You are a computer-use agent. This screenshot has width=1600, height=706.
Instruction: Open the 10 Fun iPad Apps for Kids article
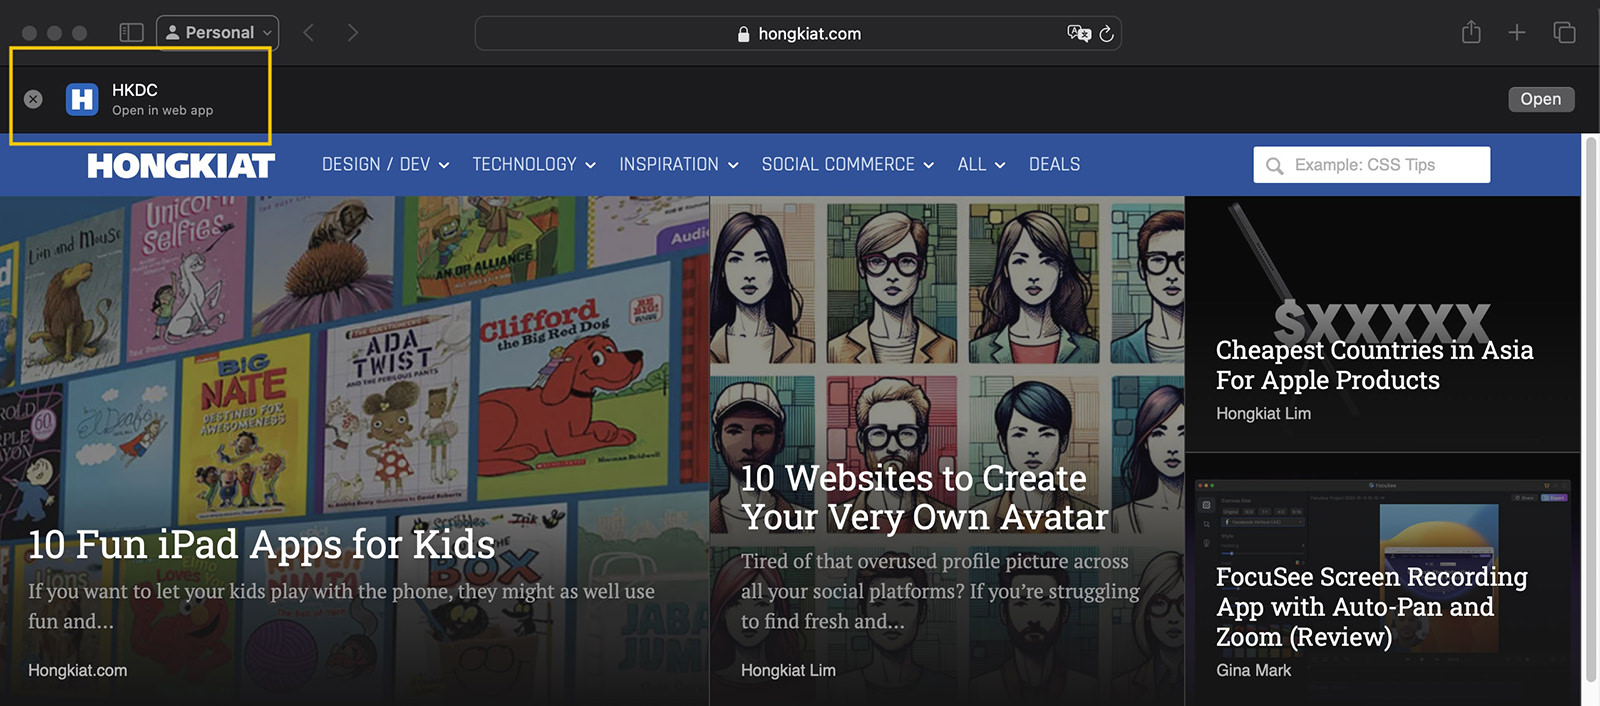[x=262, y=545]
